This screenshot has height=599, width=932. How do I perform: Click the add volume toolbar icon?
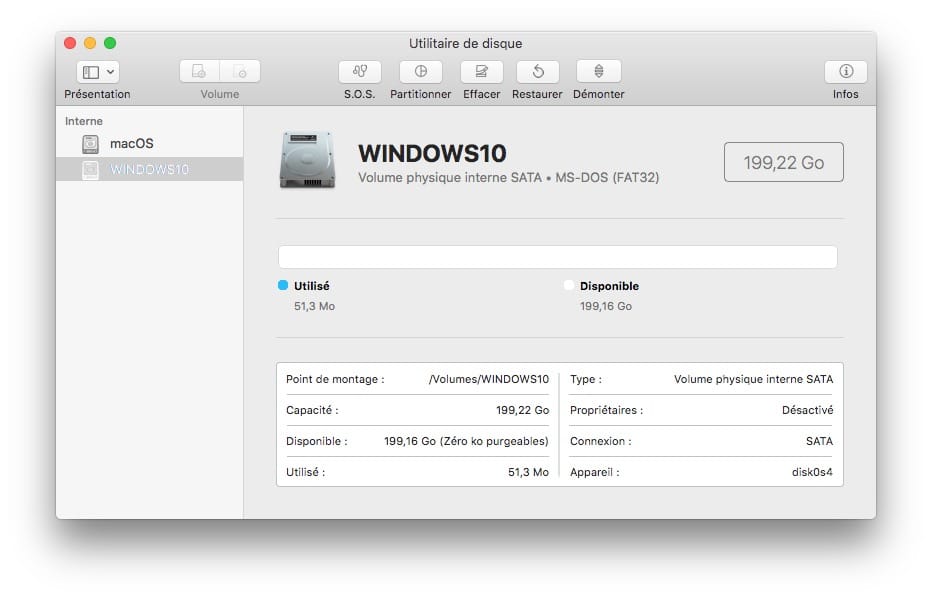(200, 72)
